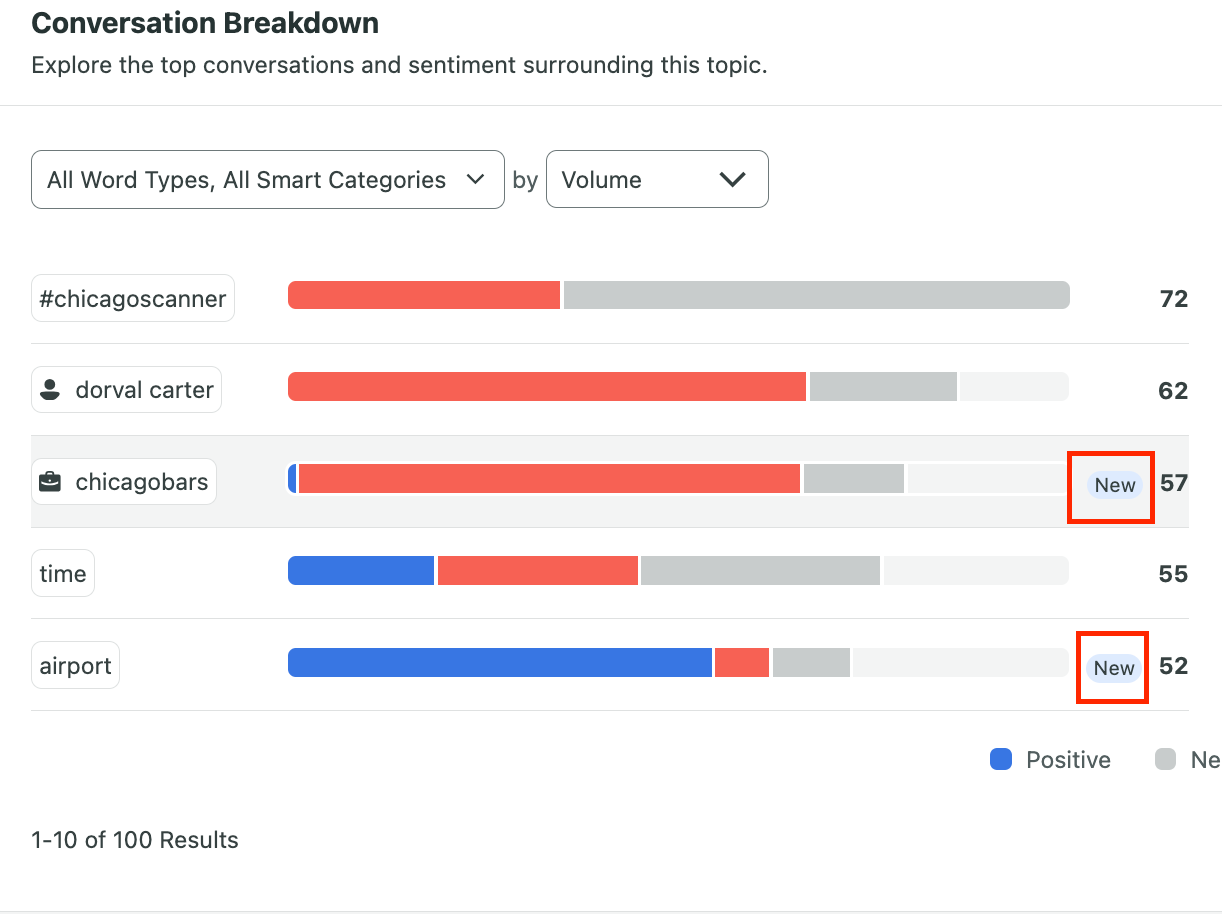Click the chevron on the word types filter
Viewport: 1222px width, 914px height.
[x=476, y=180]
